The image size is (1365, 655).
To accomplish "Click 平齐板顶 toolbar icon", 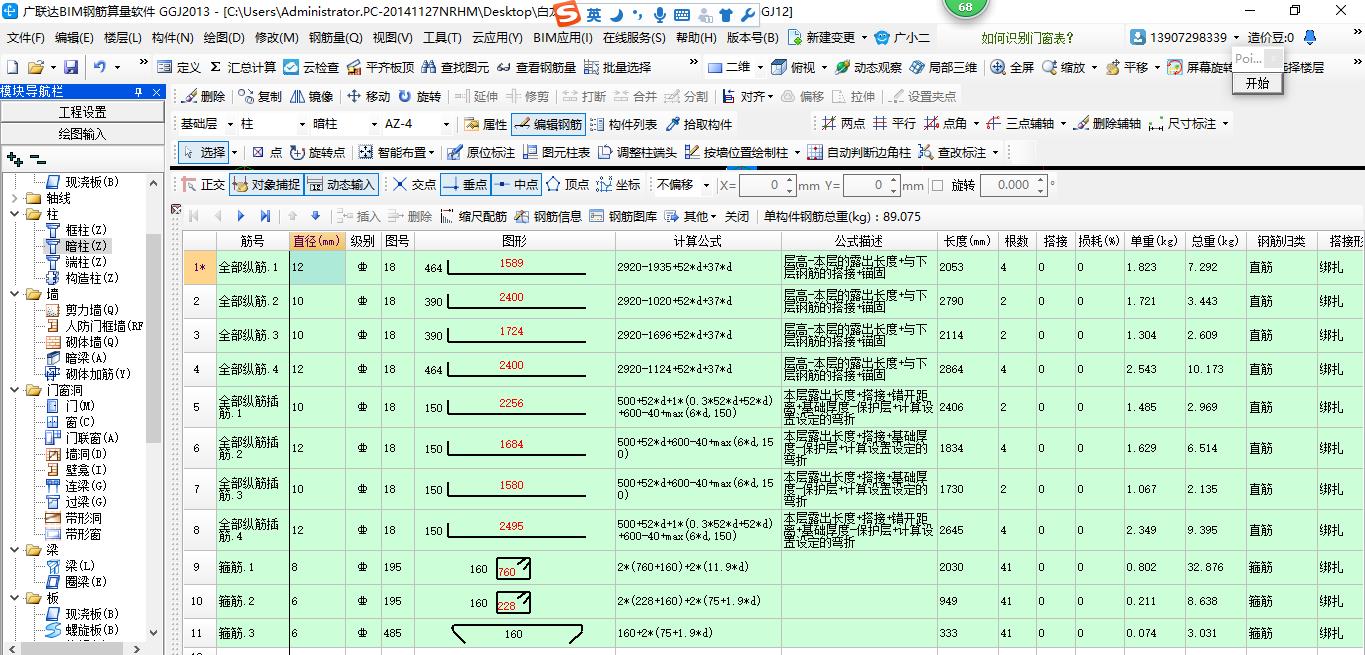I will pyautogui.click(x=381, y=67).
